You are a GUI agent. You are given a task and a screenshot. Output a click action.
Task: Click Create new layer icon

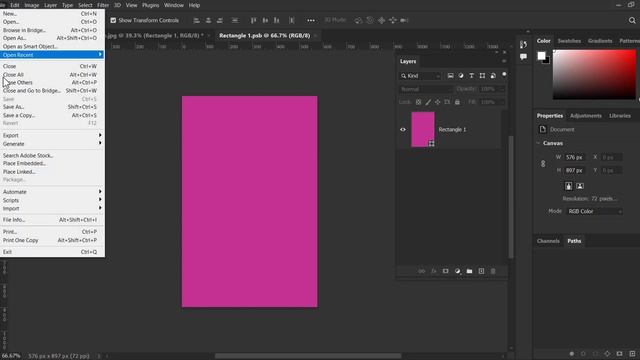(481, 271)
